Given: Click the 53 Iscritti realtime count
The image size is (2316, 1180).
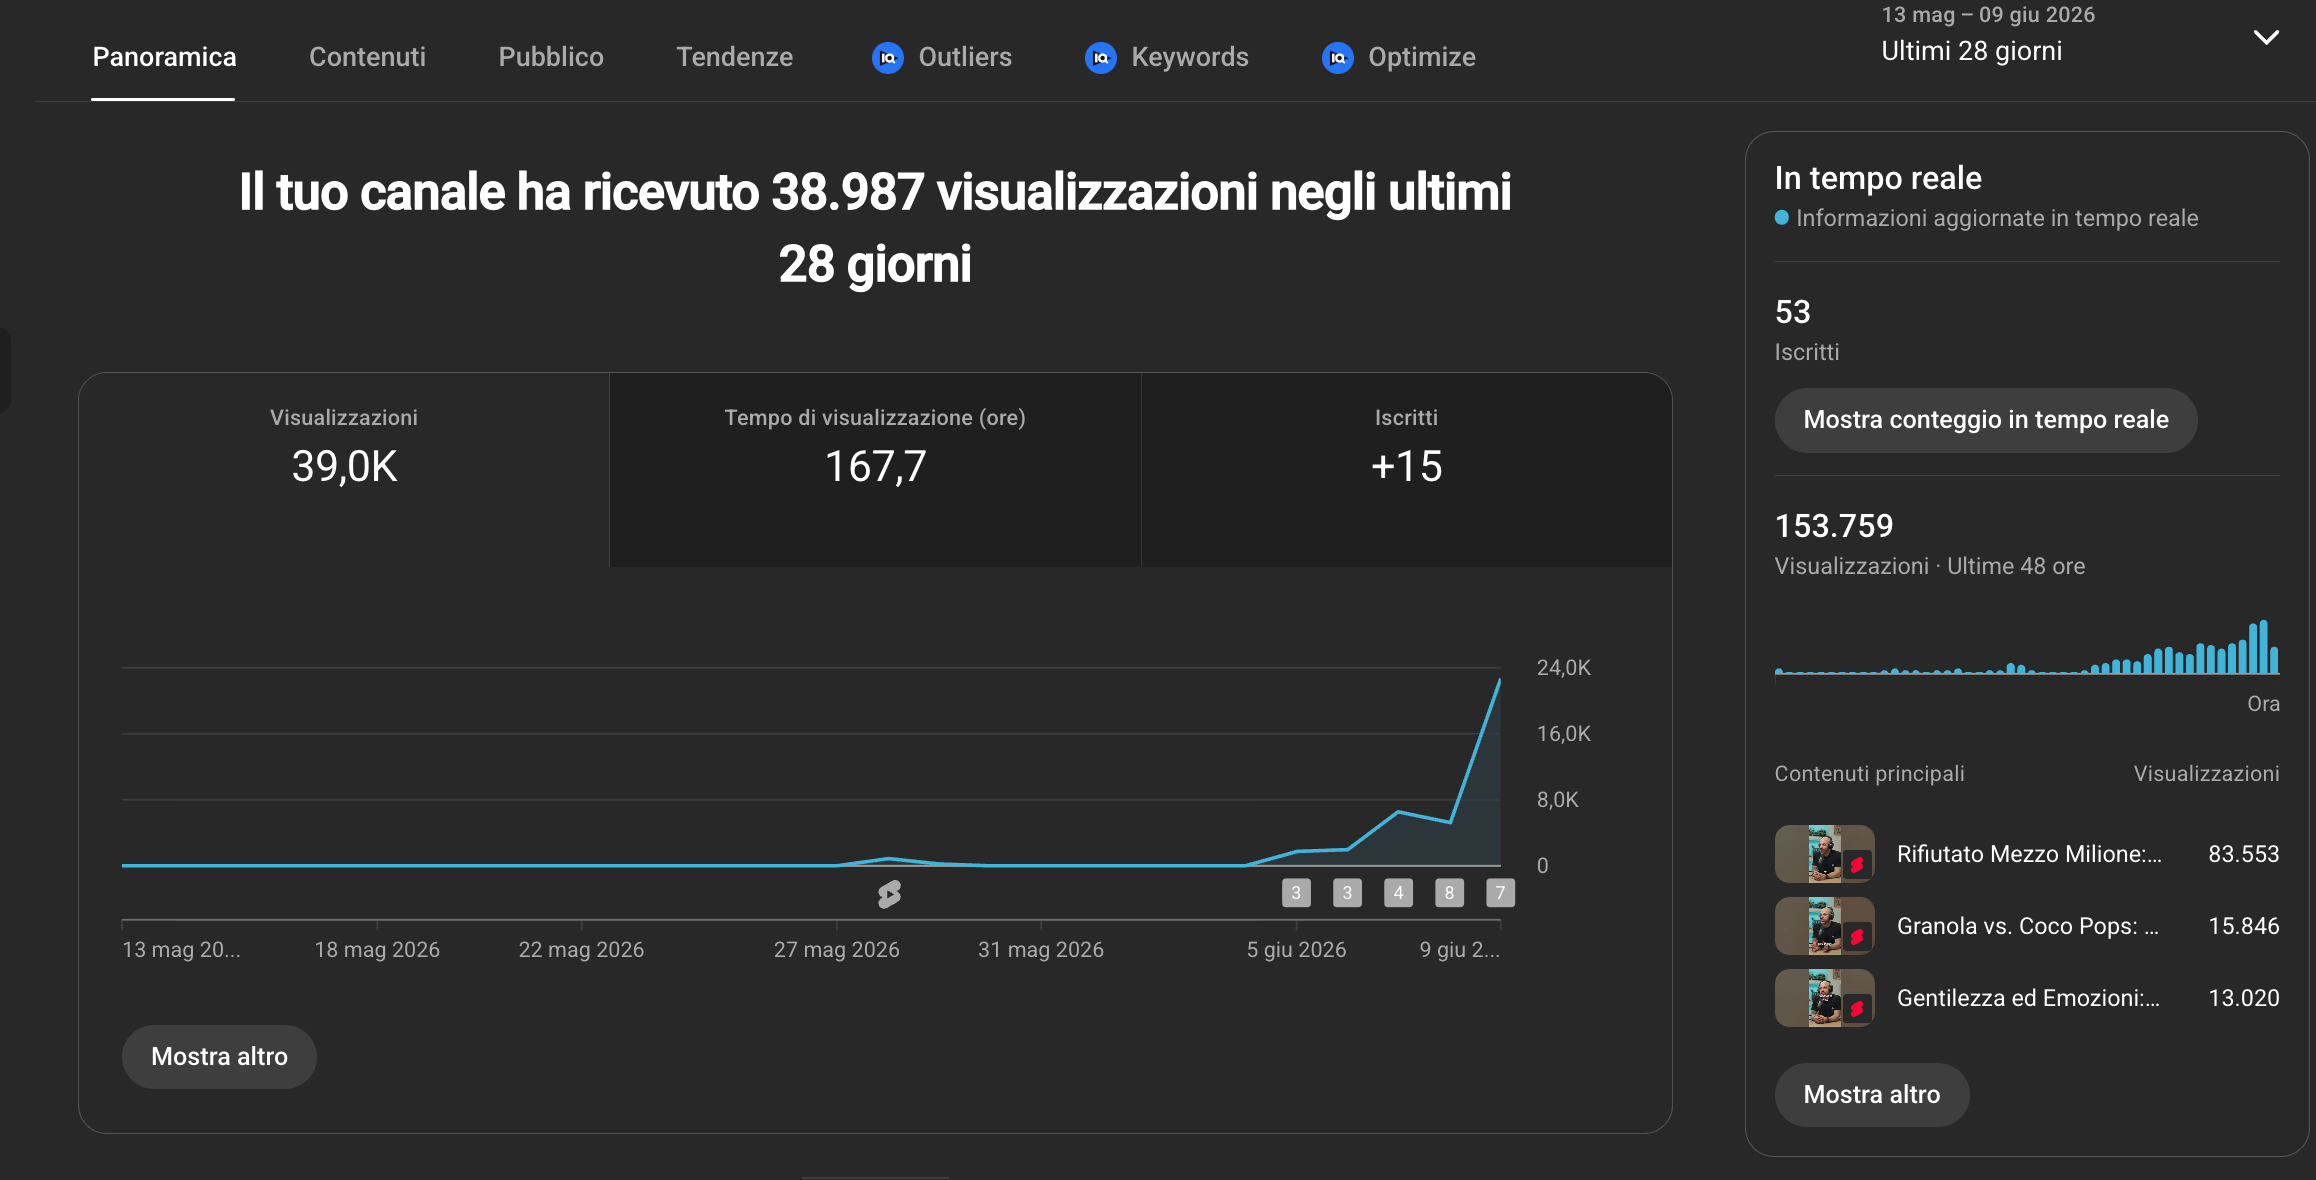Looking at the screenshot, I should click(1792, 312).
